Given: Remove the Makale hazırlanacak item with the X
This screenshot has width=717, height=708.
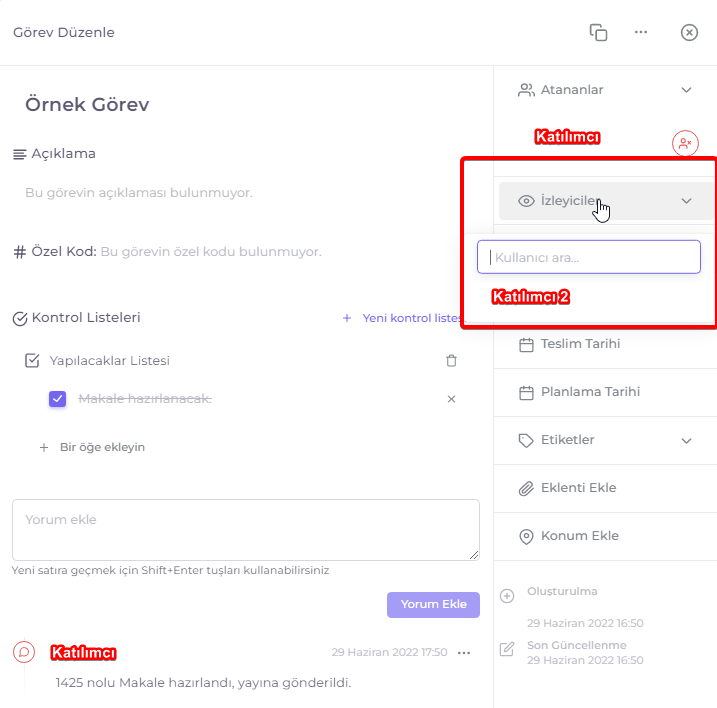Looking at the screenshot, I should click(x=451, y=399).
